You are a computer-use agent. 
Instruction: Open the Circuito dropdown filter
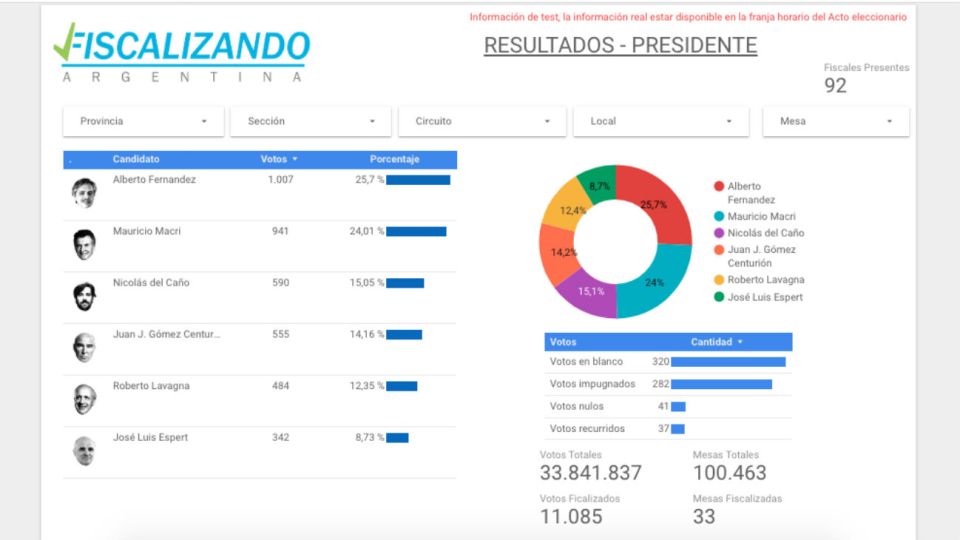click(x=482, y=121)
